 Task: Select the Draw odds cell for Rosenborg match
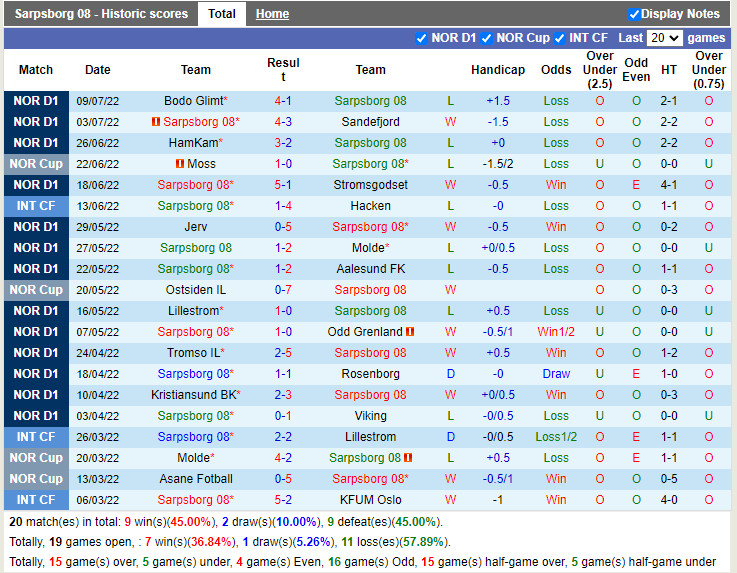[556, 374]
